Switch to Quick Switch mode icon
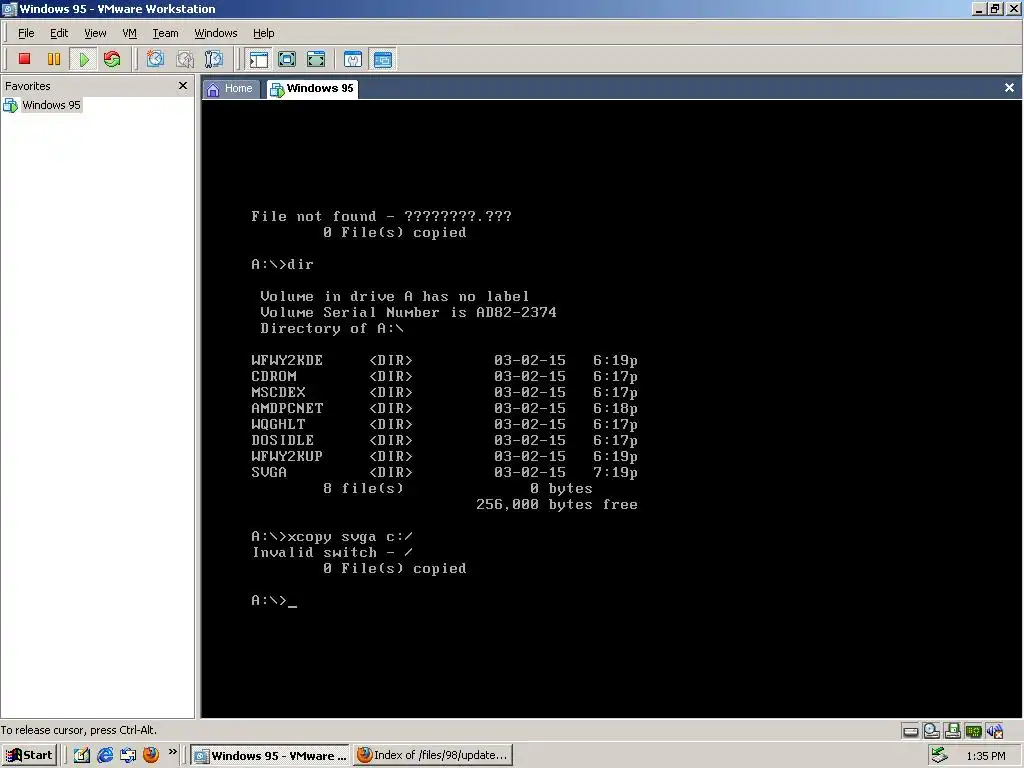 pos(287,59)
